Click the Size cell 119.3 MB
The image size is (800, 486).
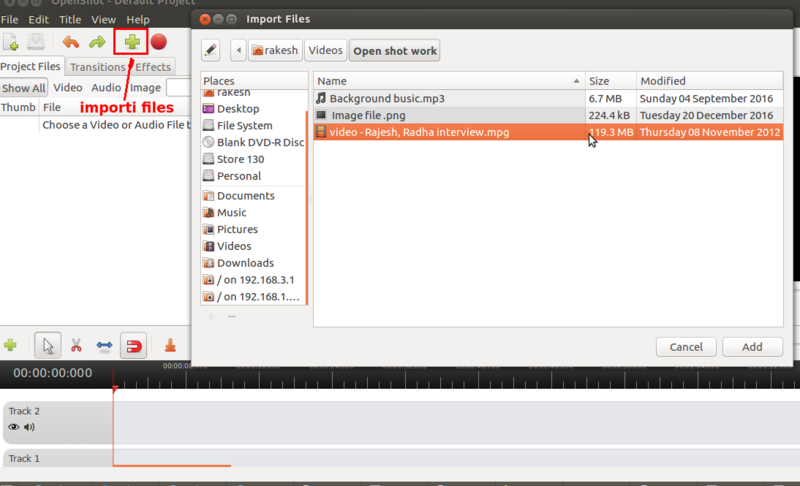tap(611, 132)
